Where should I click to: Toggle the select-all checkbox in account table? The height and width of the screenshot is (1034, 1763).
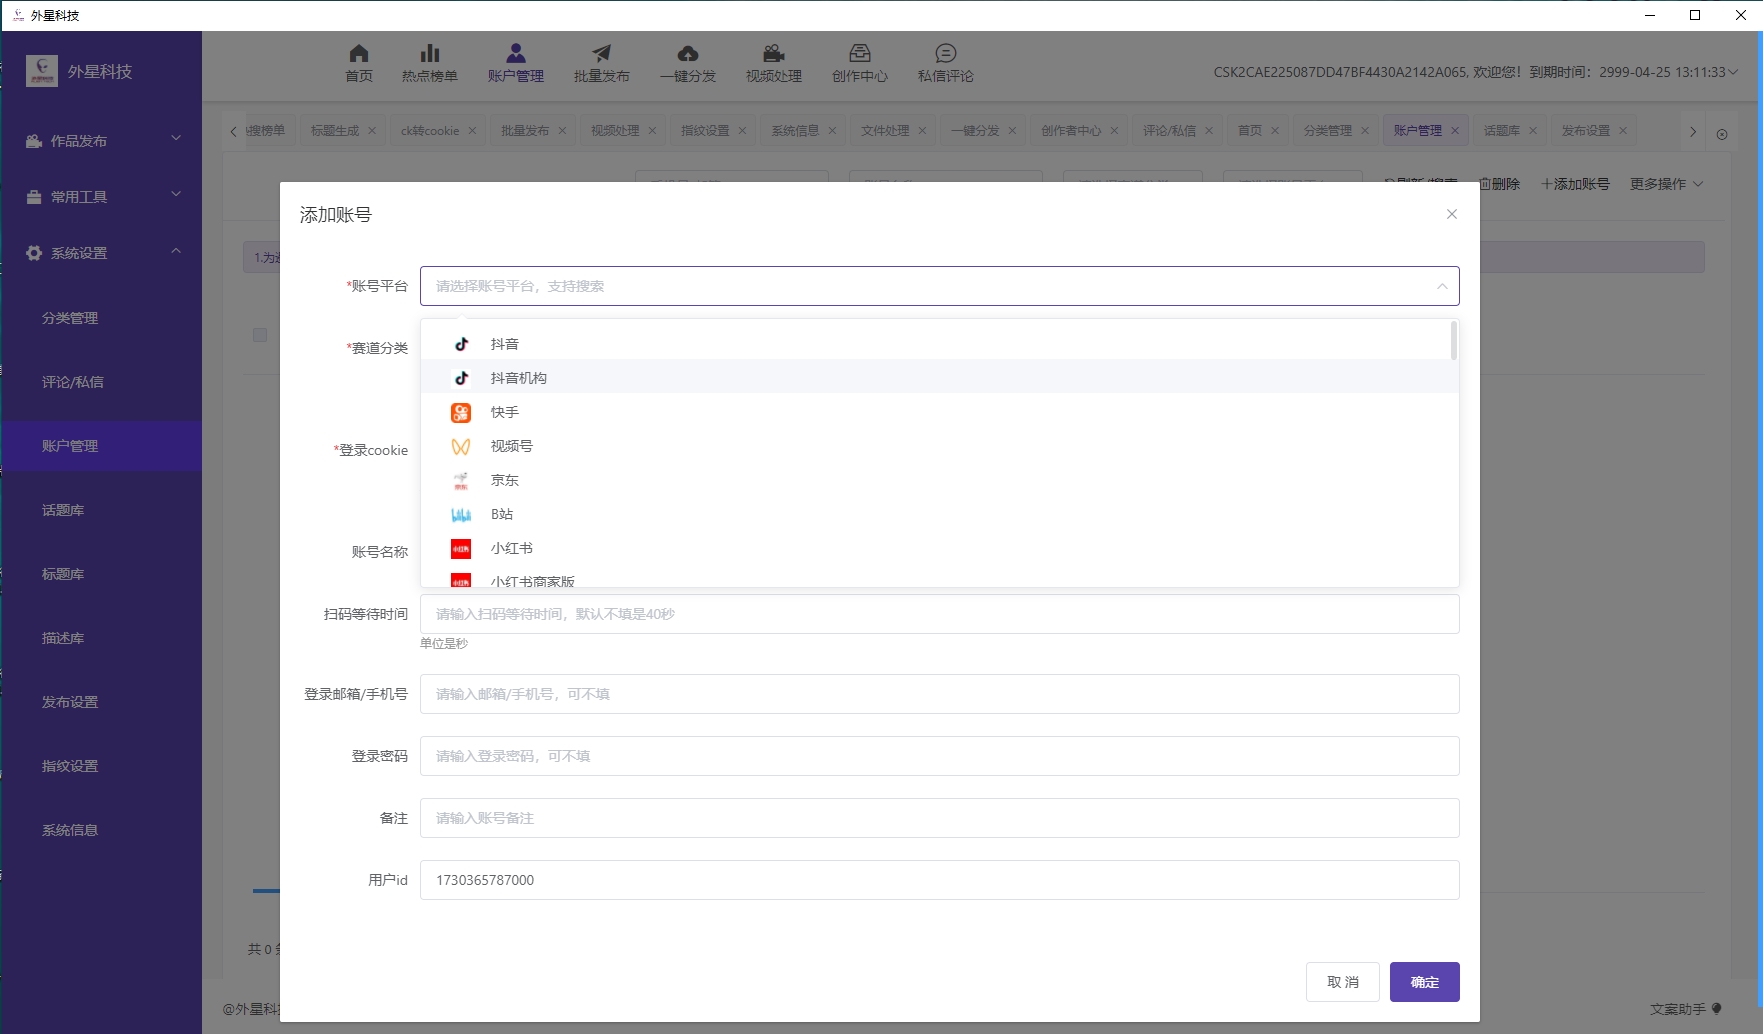260,335
